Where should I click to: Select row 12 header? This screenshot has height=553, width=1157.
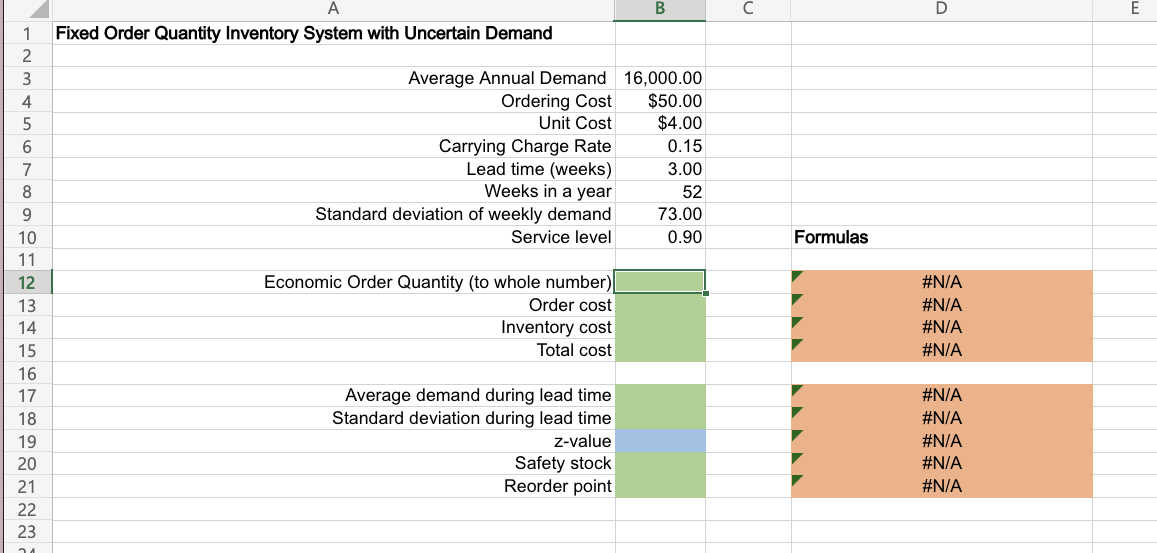[25, 282]
